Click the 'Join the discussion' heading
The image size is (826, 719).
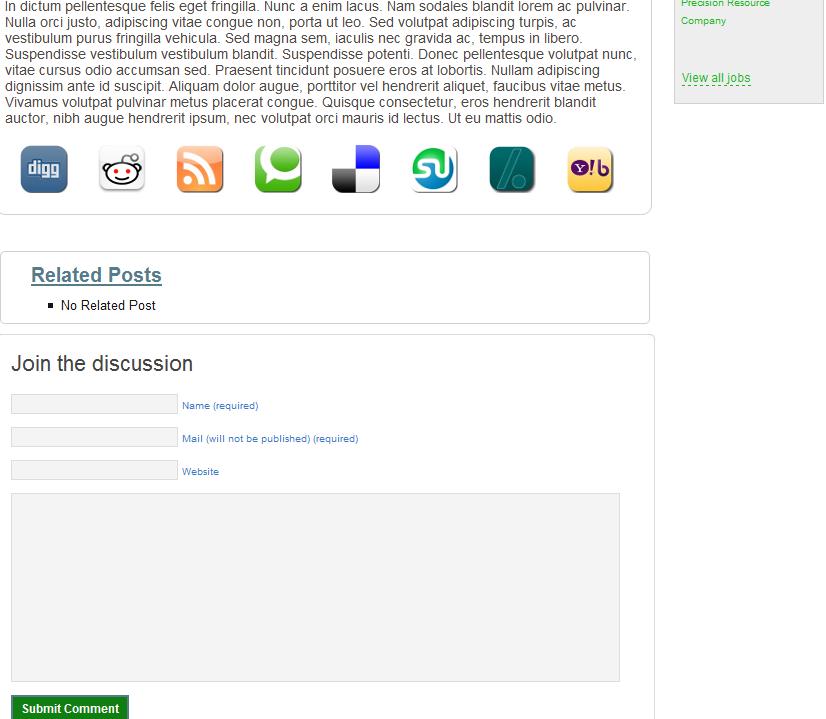pyautogui.click(x=102, y=363)
